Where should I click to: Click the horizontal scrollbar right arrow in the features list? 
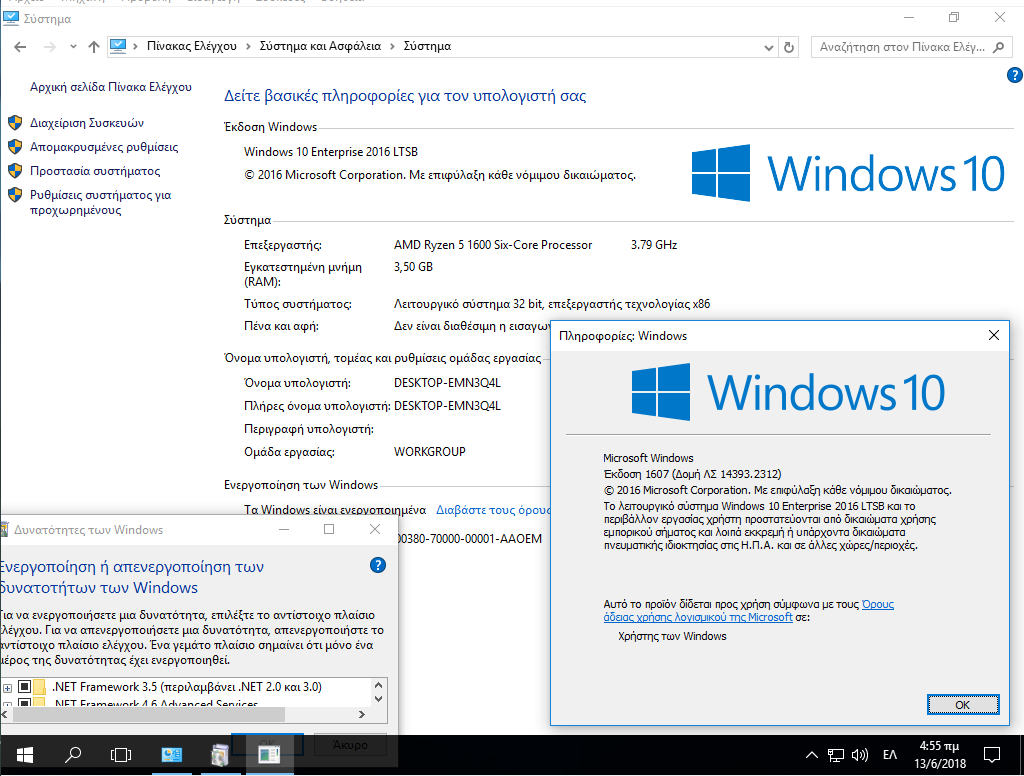[x=362, y=715]
